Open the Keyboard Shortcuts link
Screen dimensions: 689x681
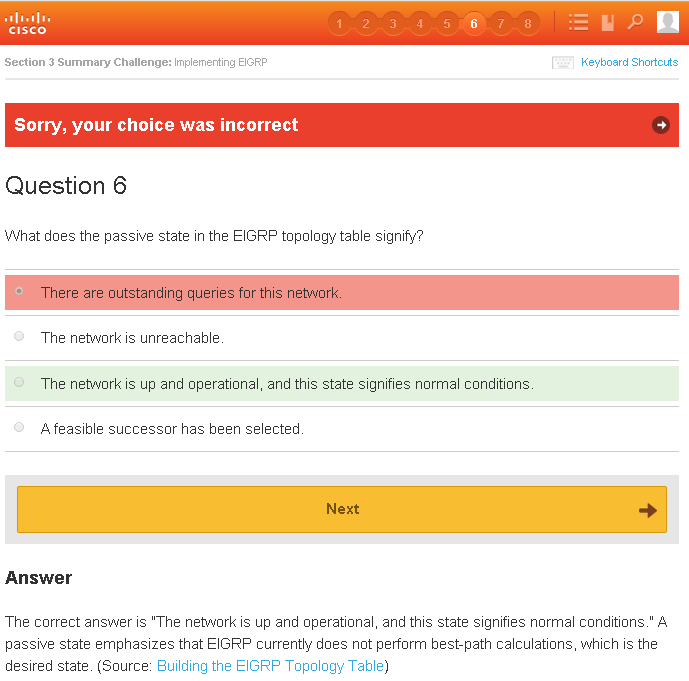coord(629,62)
